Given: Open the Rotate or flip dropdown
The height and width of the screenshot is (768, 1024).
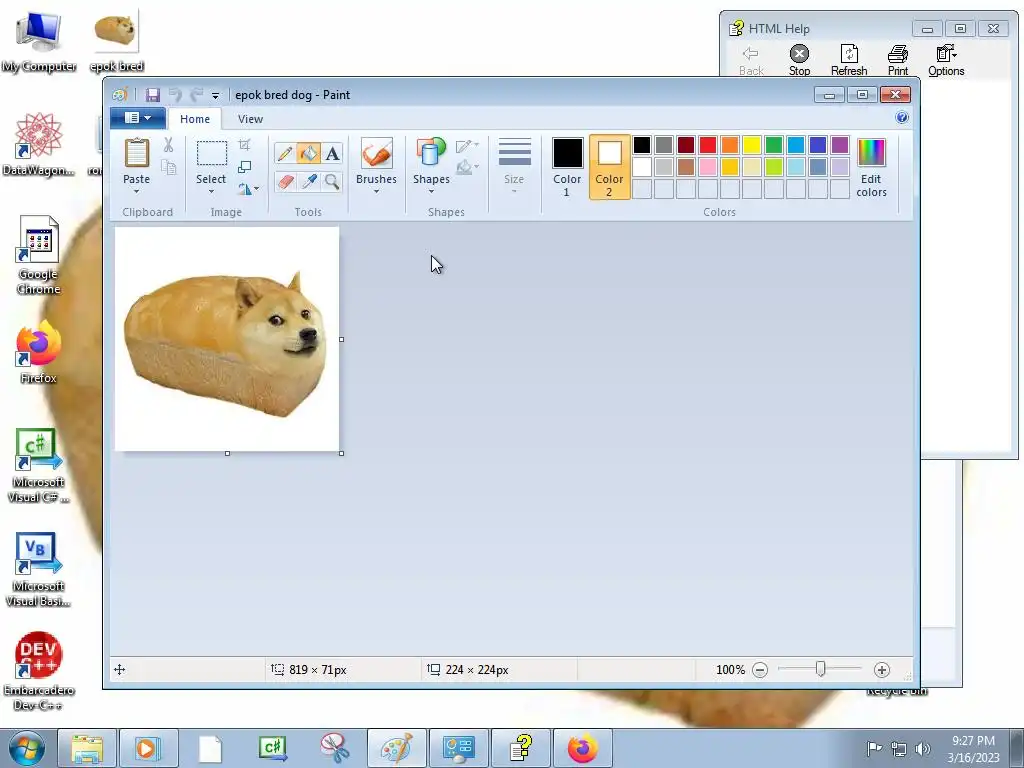Looking at the screenshot, I should (x=248, y=189).
